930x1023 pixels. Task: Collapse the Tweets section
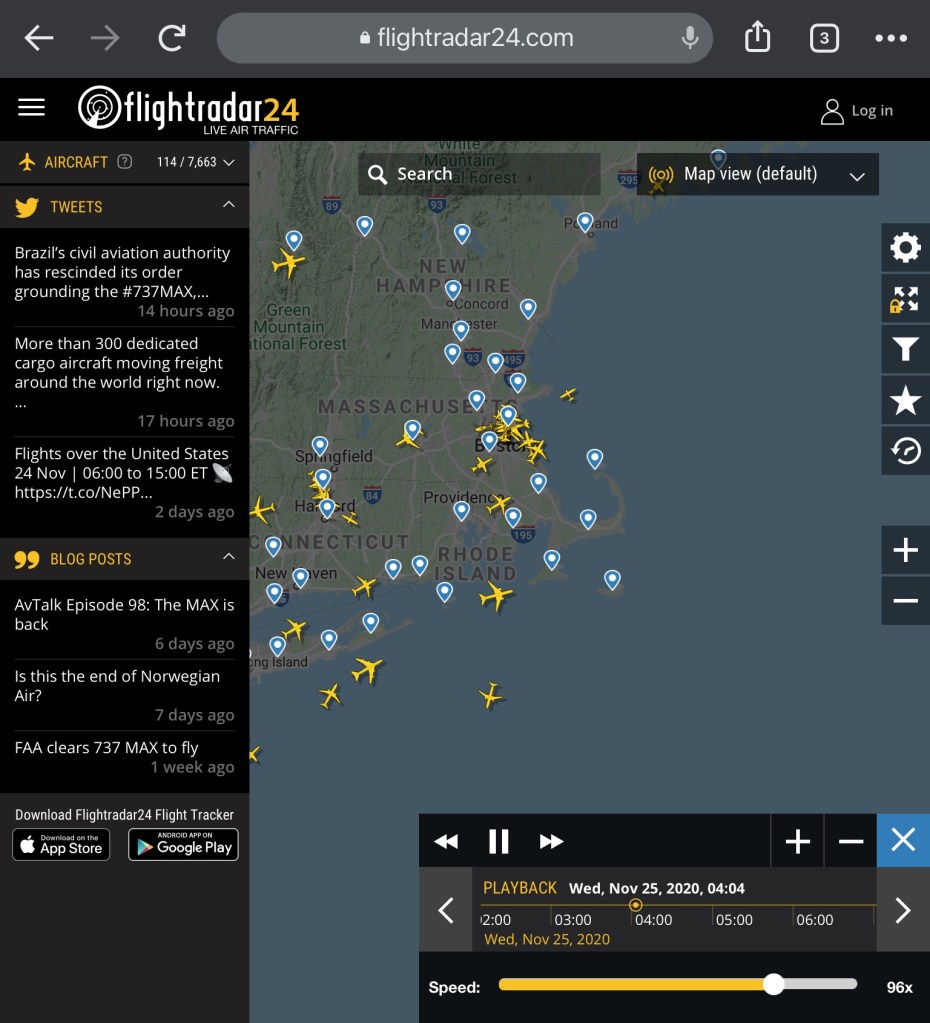pyautogui.click(x=228, y=205)
